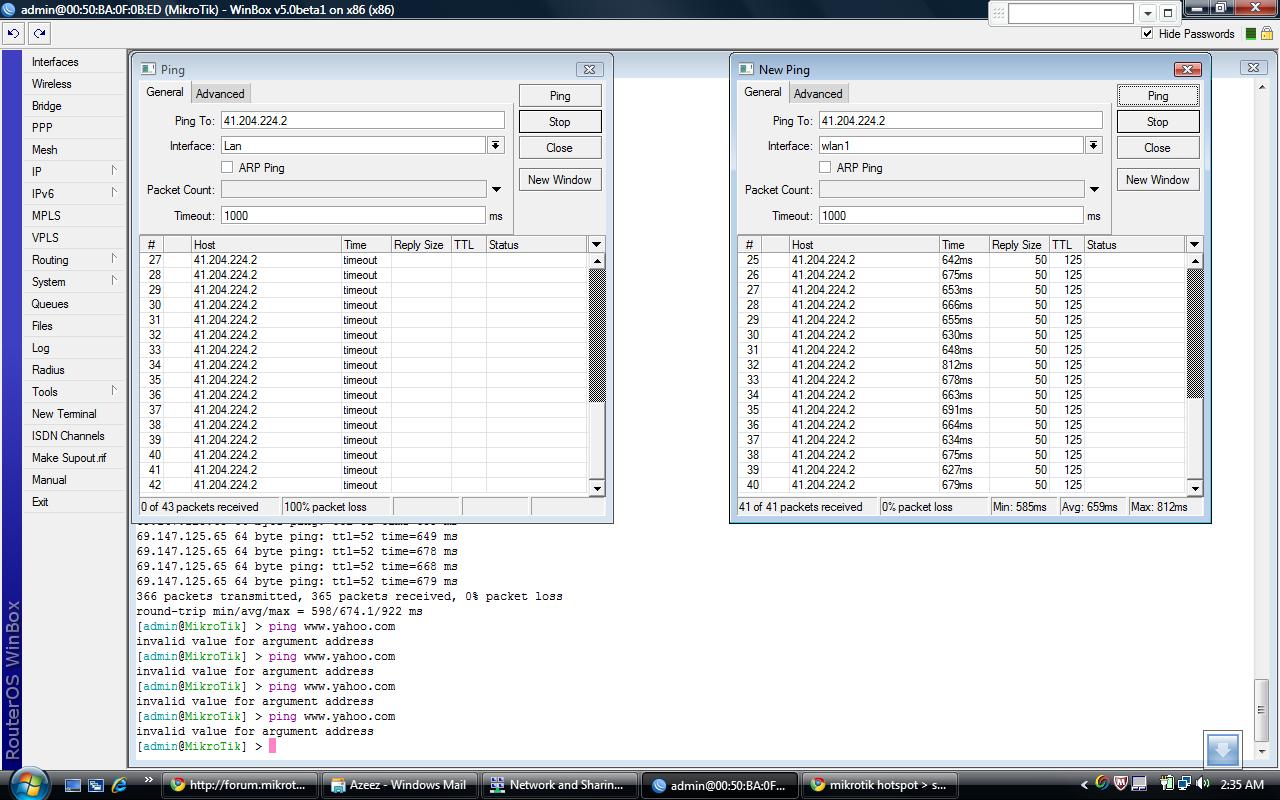This screenshot has height=800, width=1280.
Task: Open the Wireless menu in the sidebar
Action: pyautogui.click(x=51, y=84)
